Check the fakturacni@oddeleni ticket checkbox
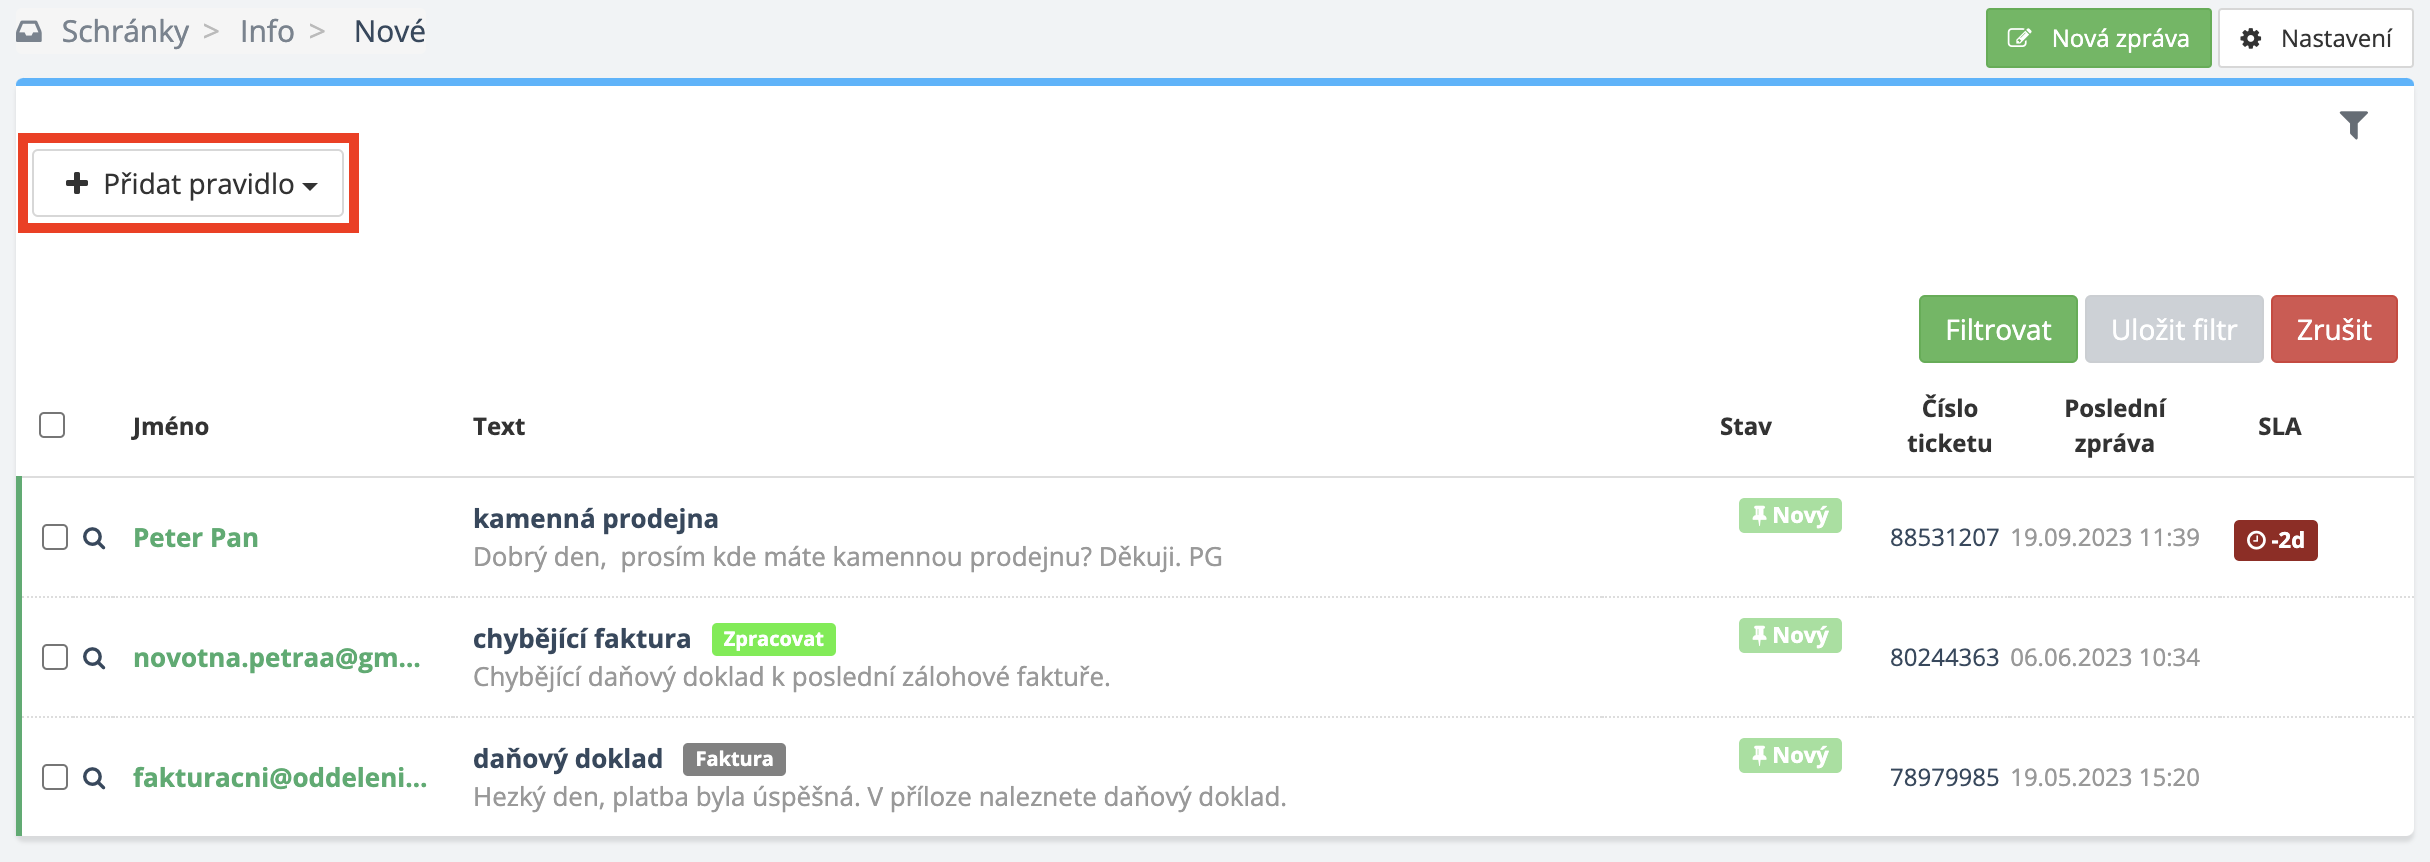This screenshot has width=2430, height=862. coord(55,777)
